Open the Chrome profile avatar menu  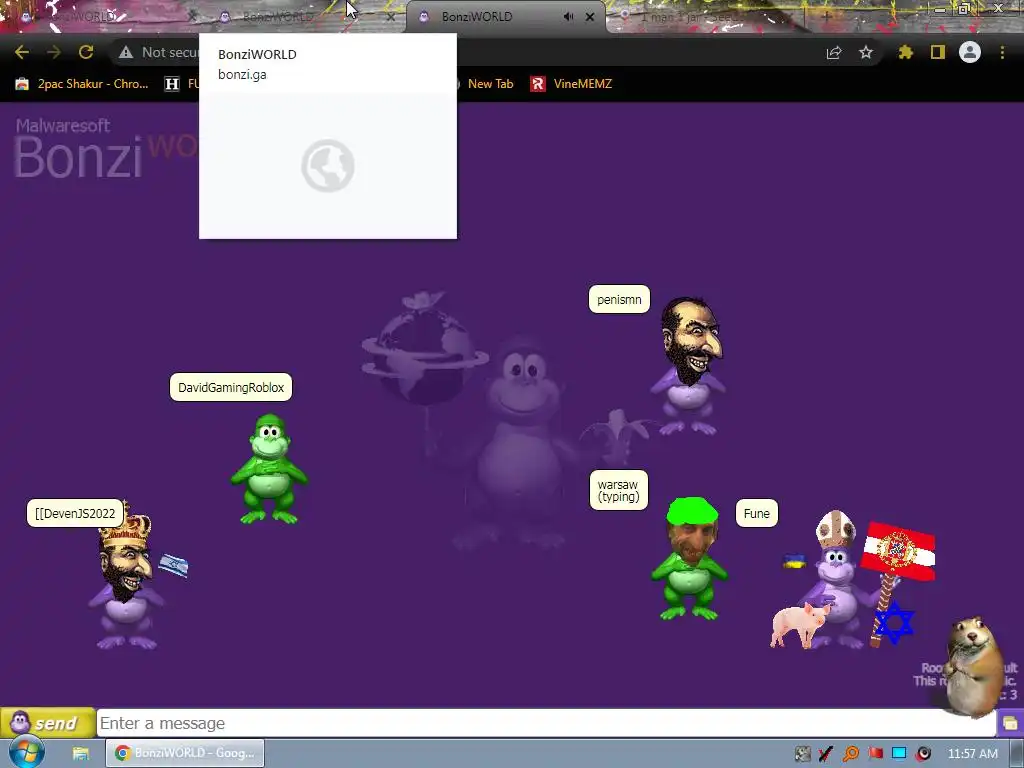[x=970, y=52]
